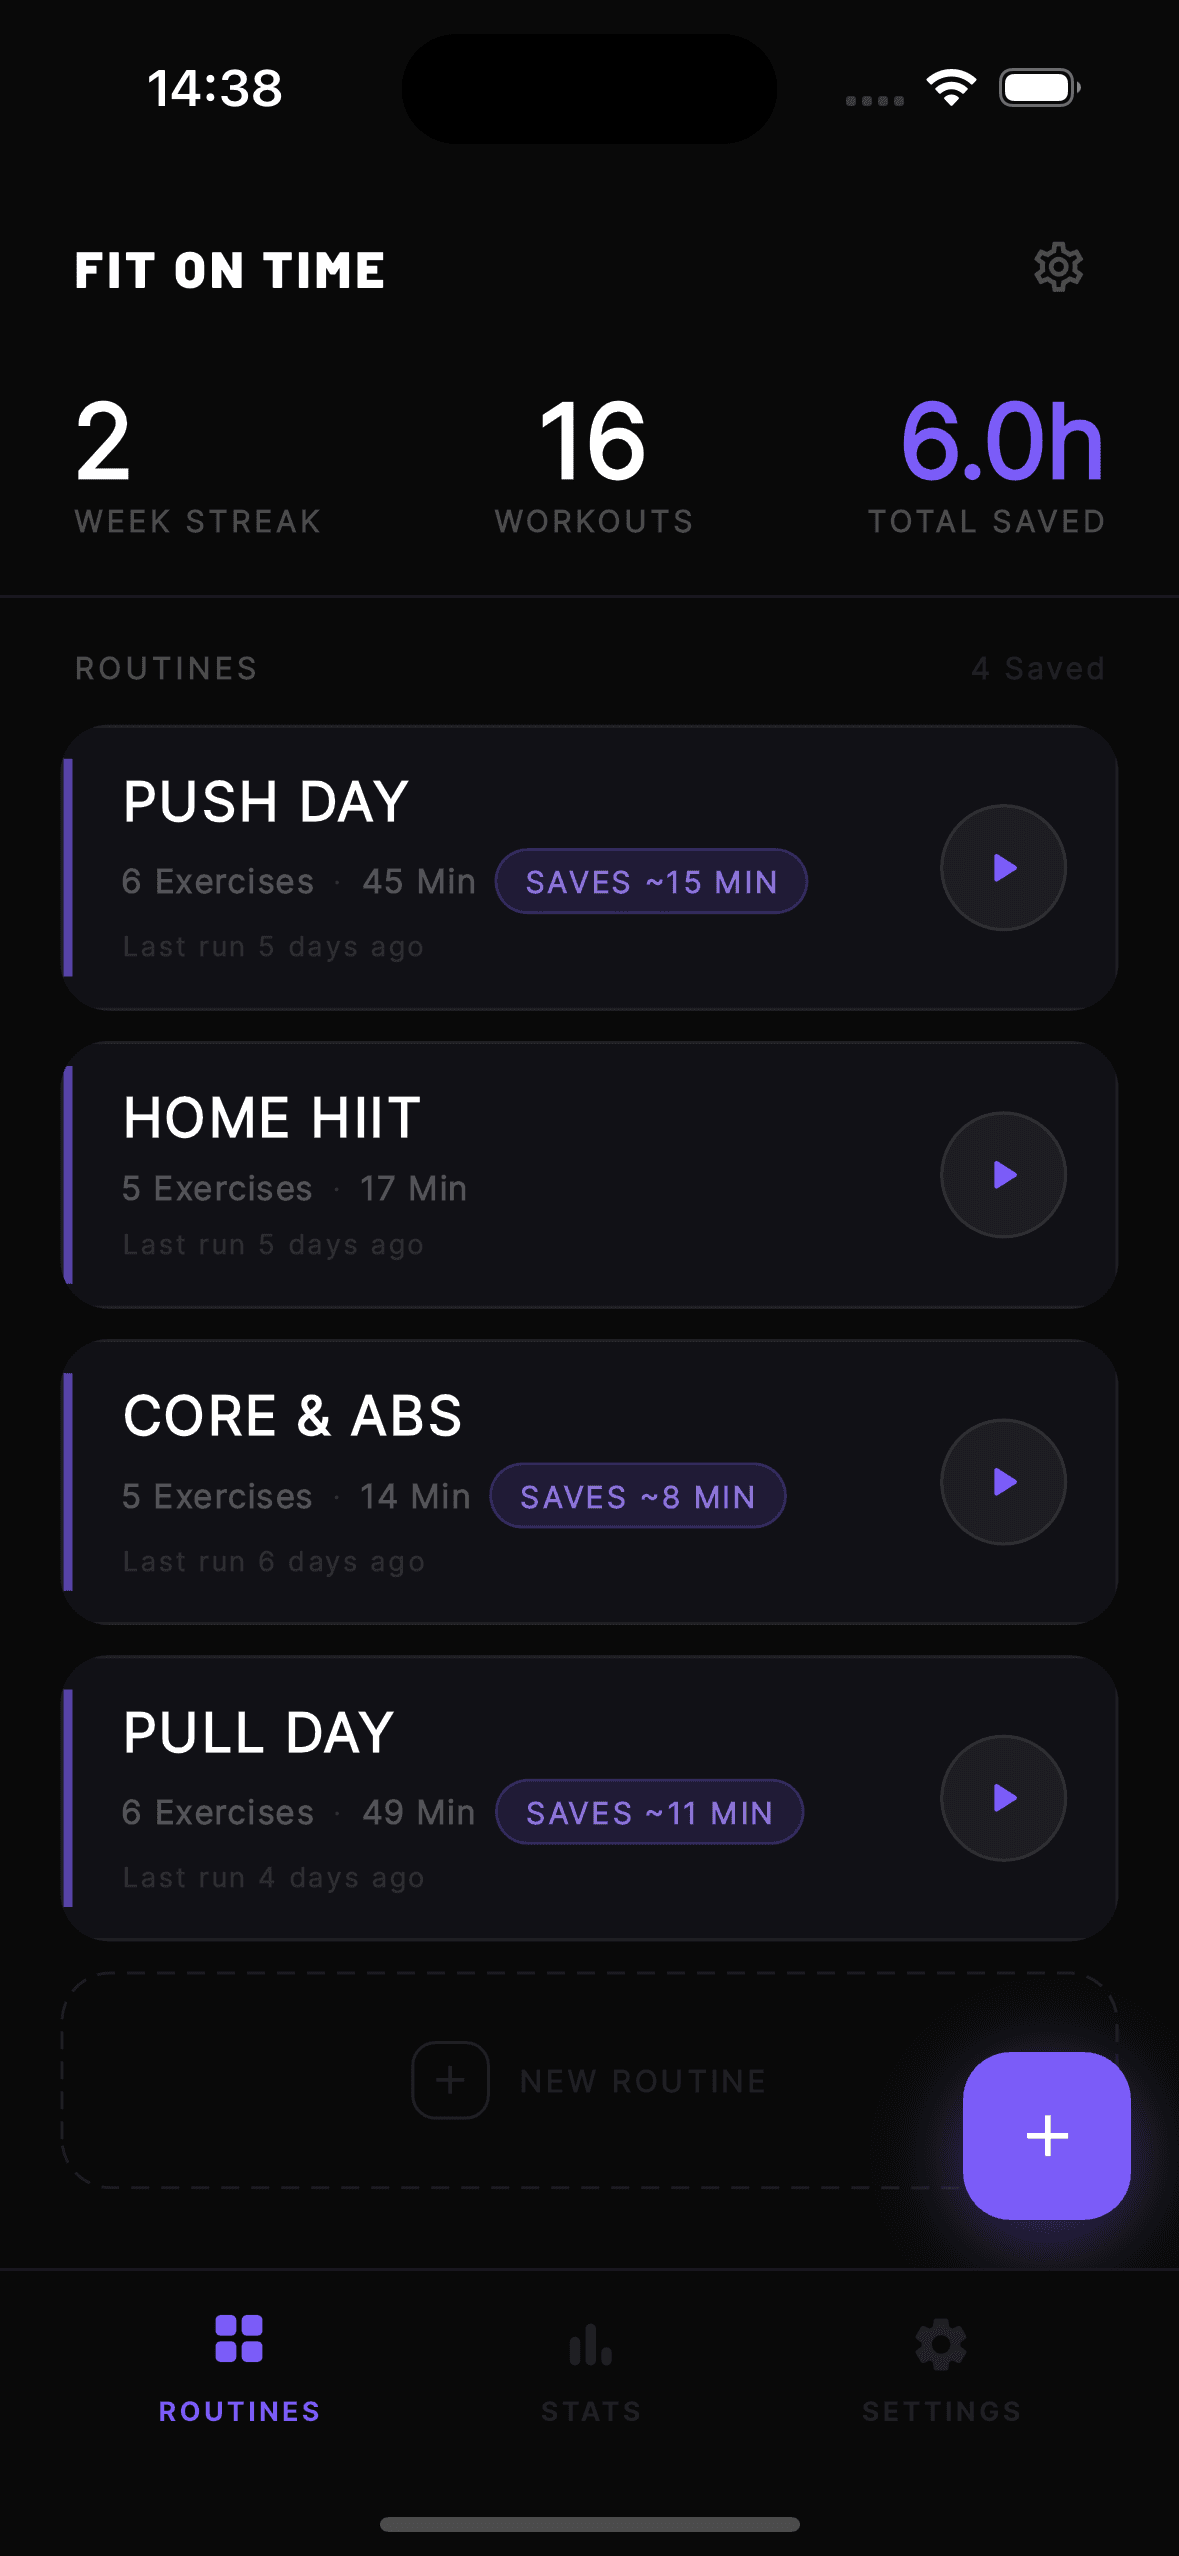Viewport: 1179px width, 2556px height.
Task: Tap the battery indicator at top right
Action: click(x=1037, y=88)
